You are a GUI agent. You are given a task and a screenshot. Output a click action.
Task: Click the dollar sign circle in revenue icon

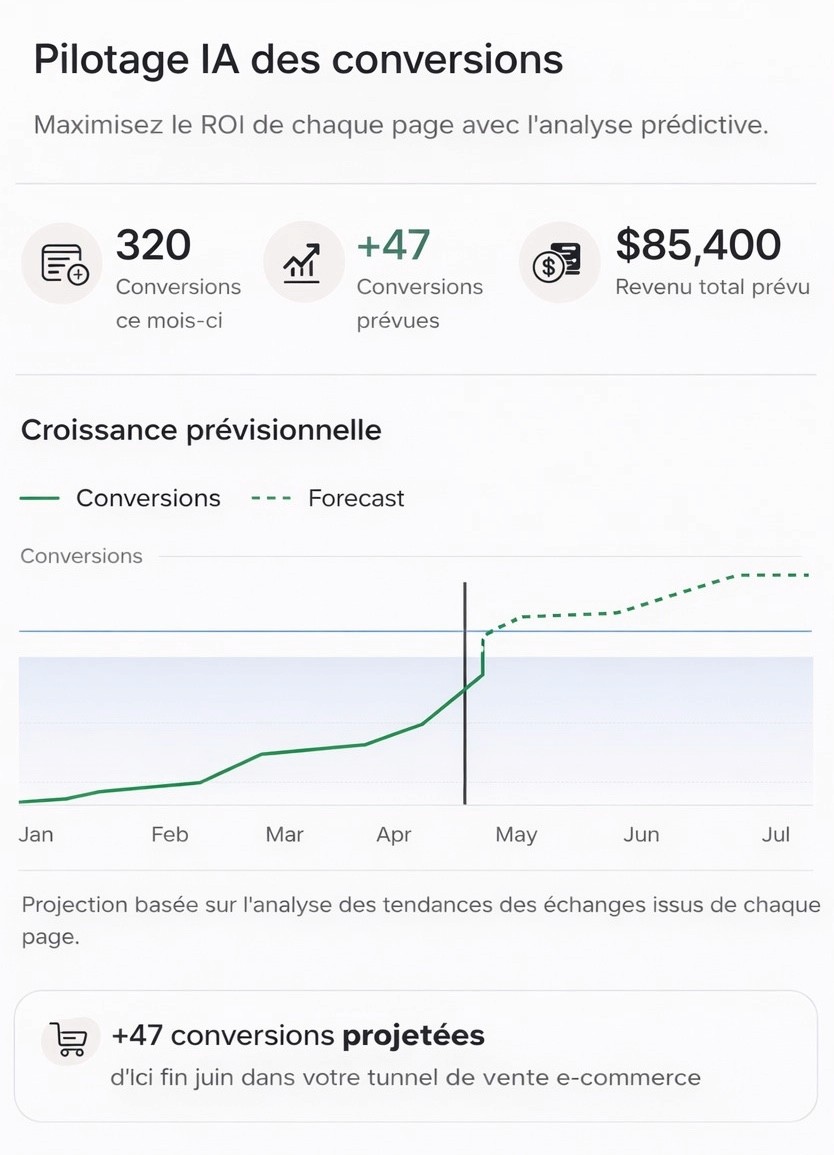(x=549, y=266)
